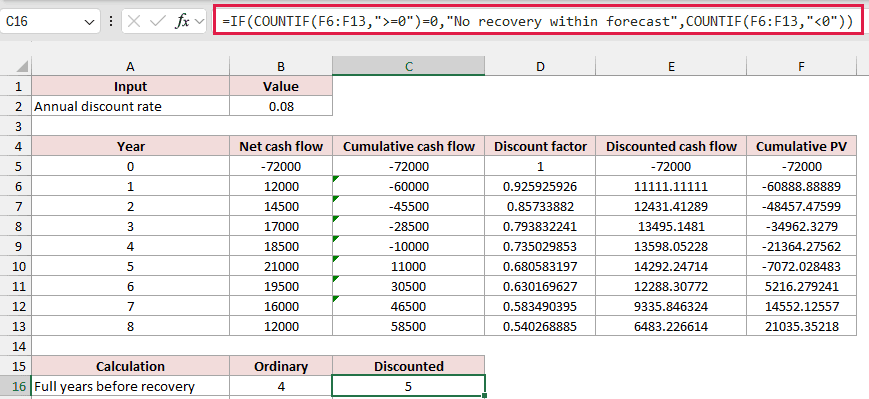Click the Ordinary header cell
This screenshot has width=869, height=399.
point(281,366)
